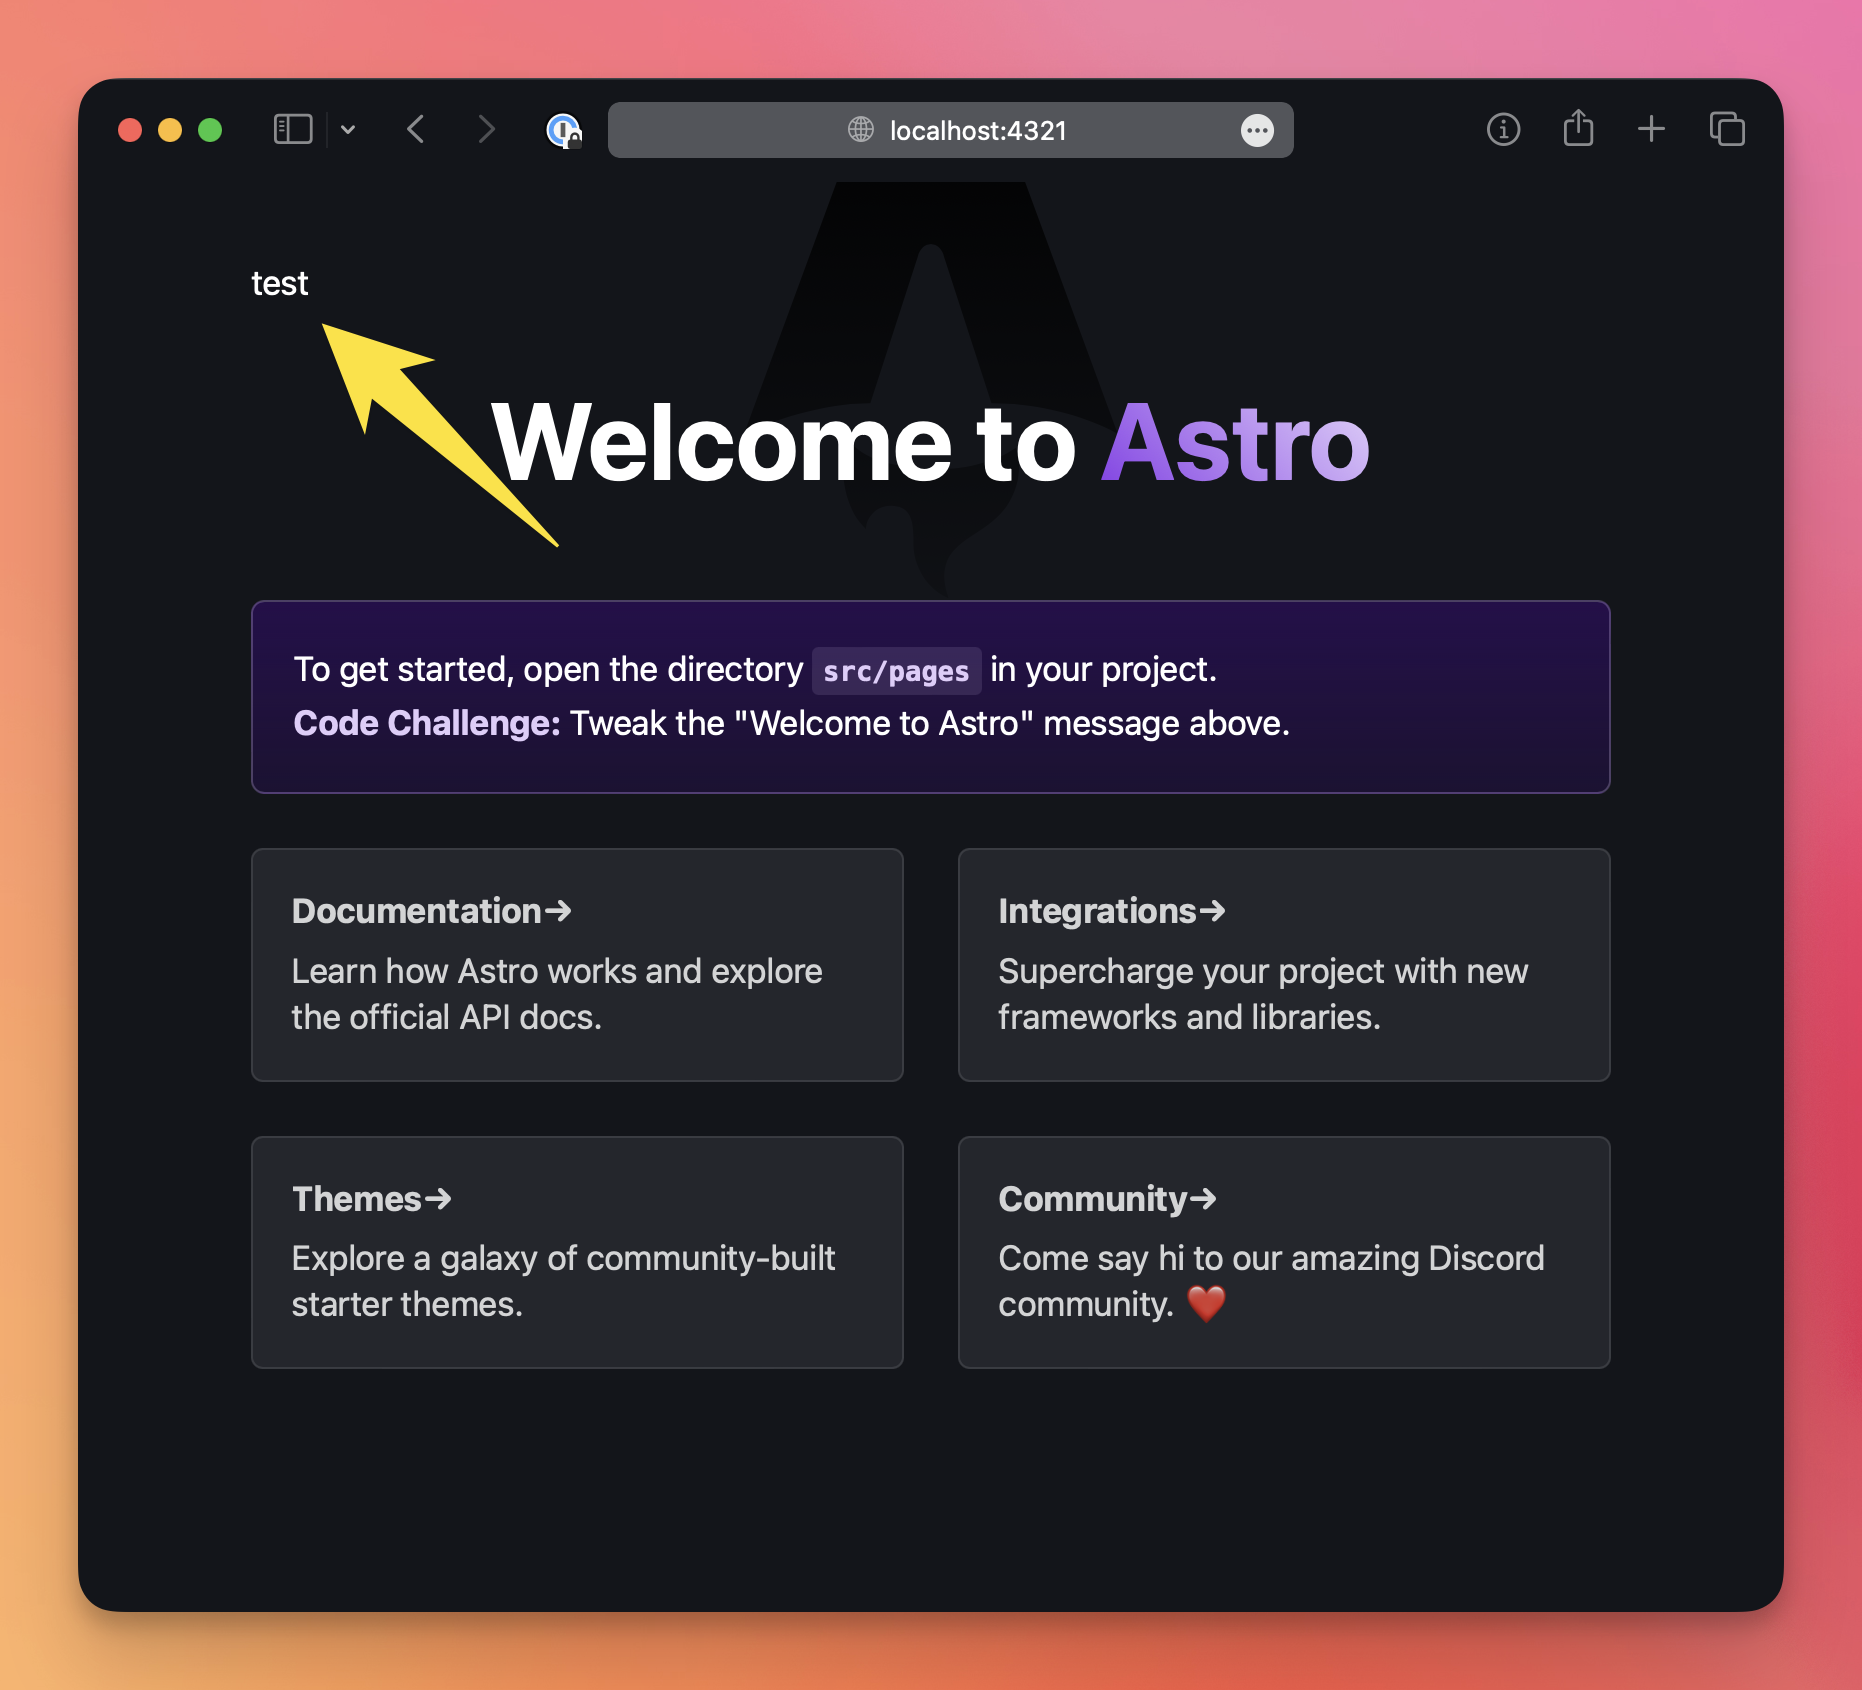Click the green full-screen window button

[210, 130]
